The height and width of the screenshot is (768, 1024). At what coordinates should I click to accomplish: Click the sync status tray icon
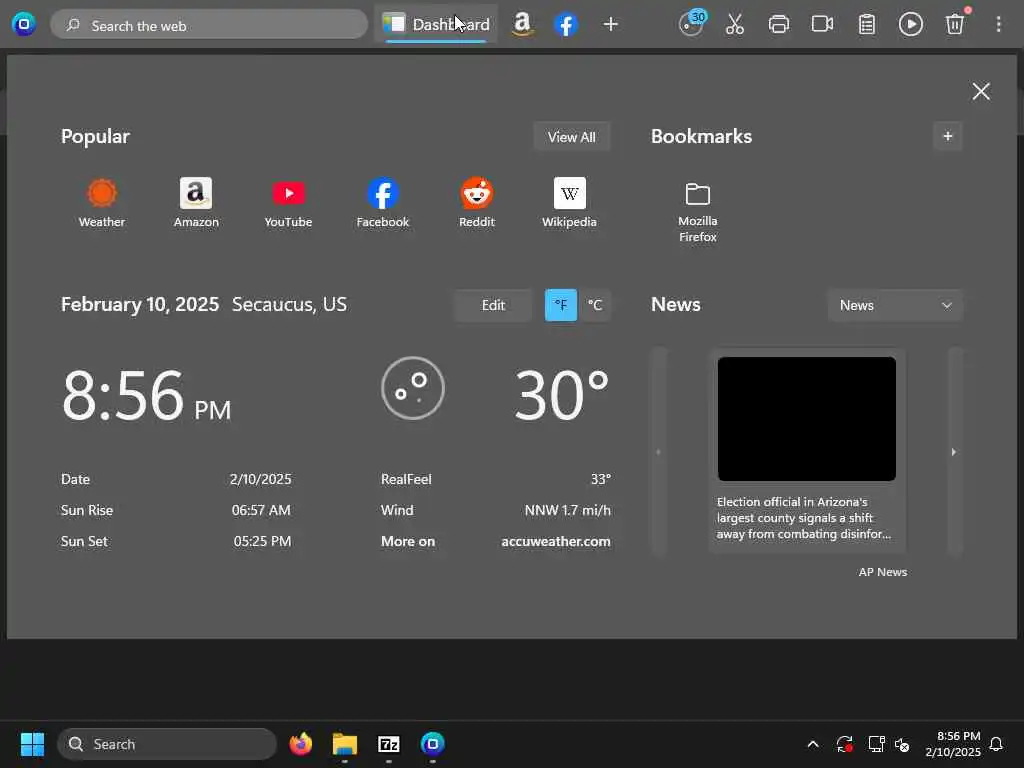(x=844, y=744)
